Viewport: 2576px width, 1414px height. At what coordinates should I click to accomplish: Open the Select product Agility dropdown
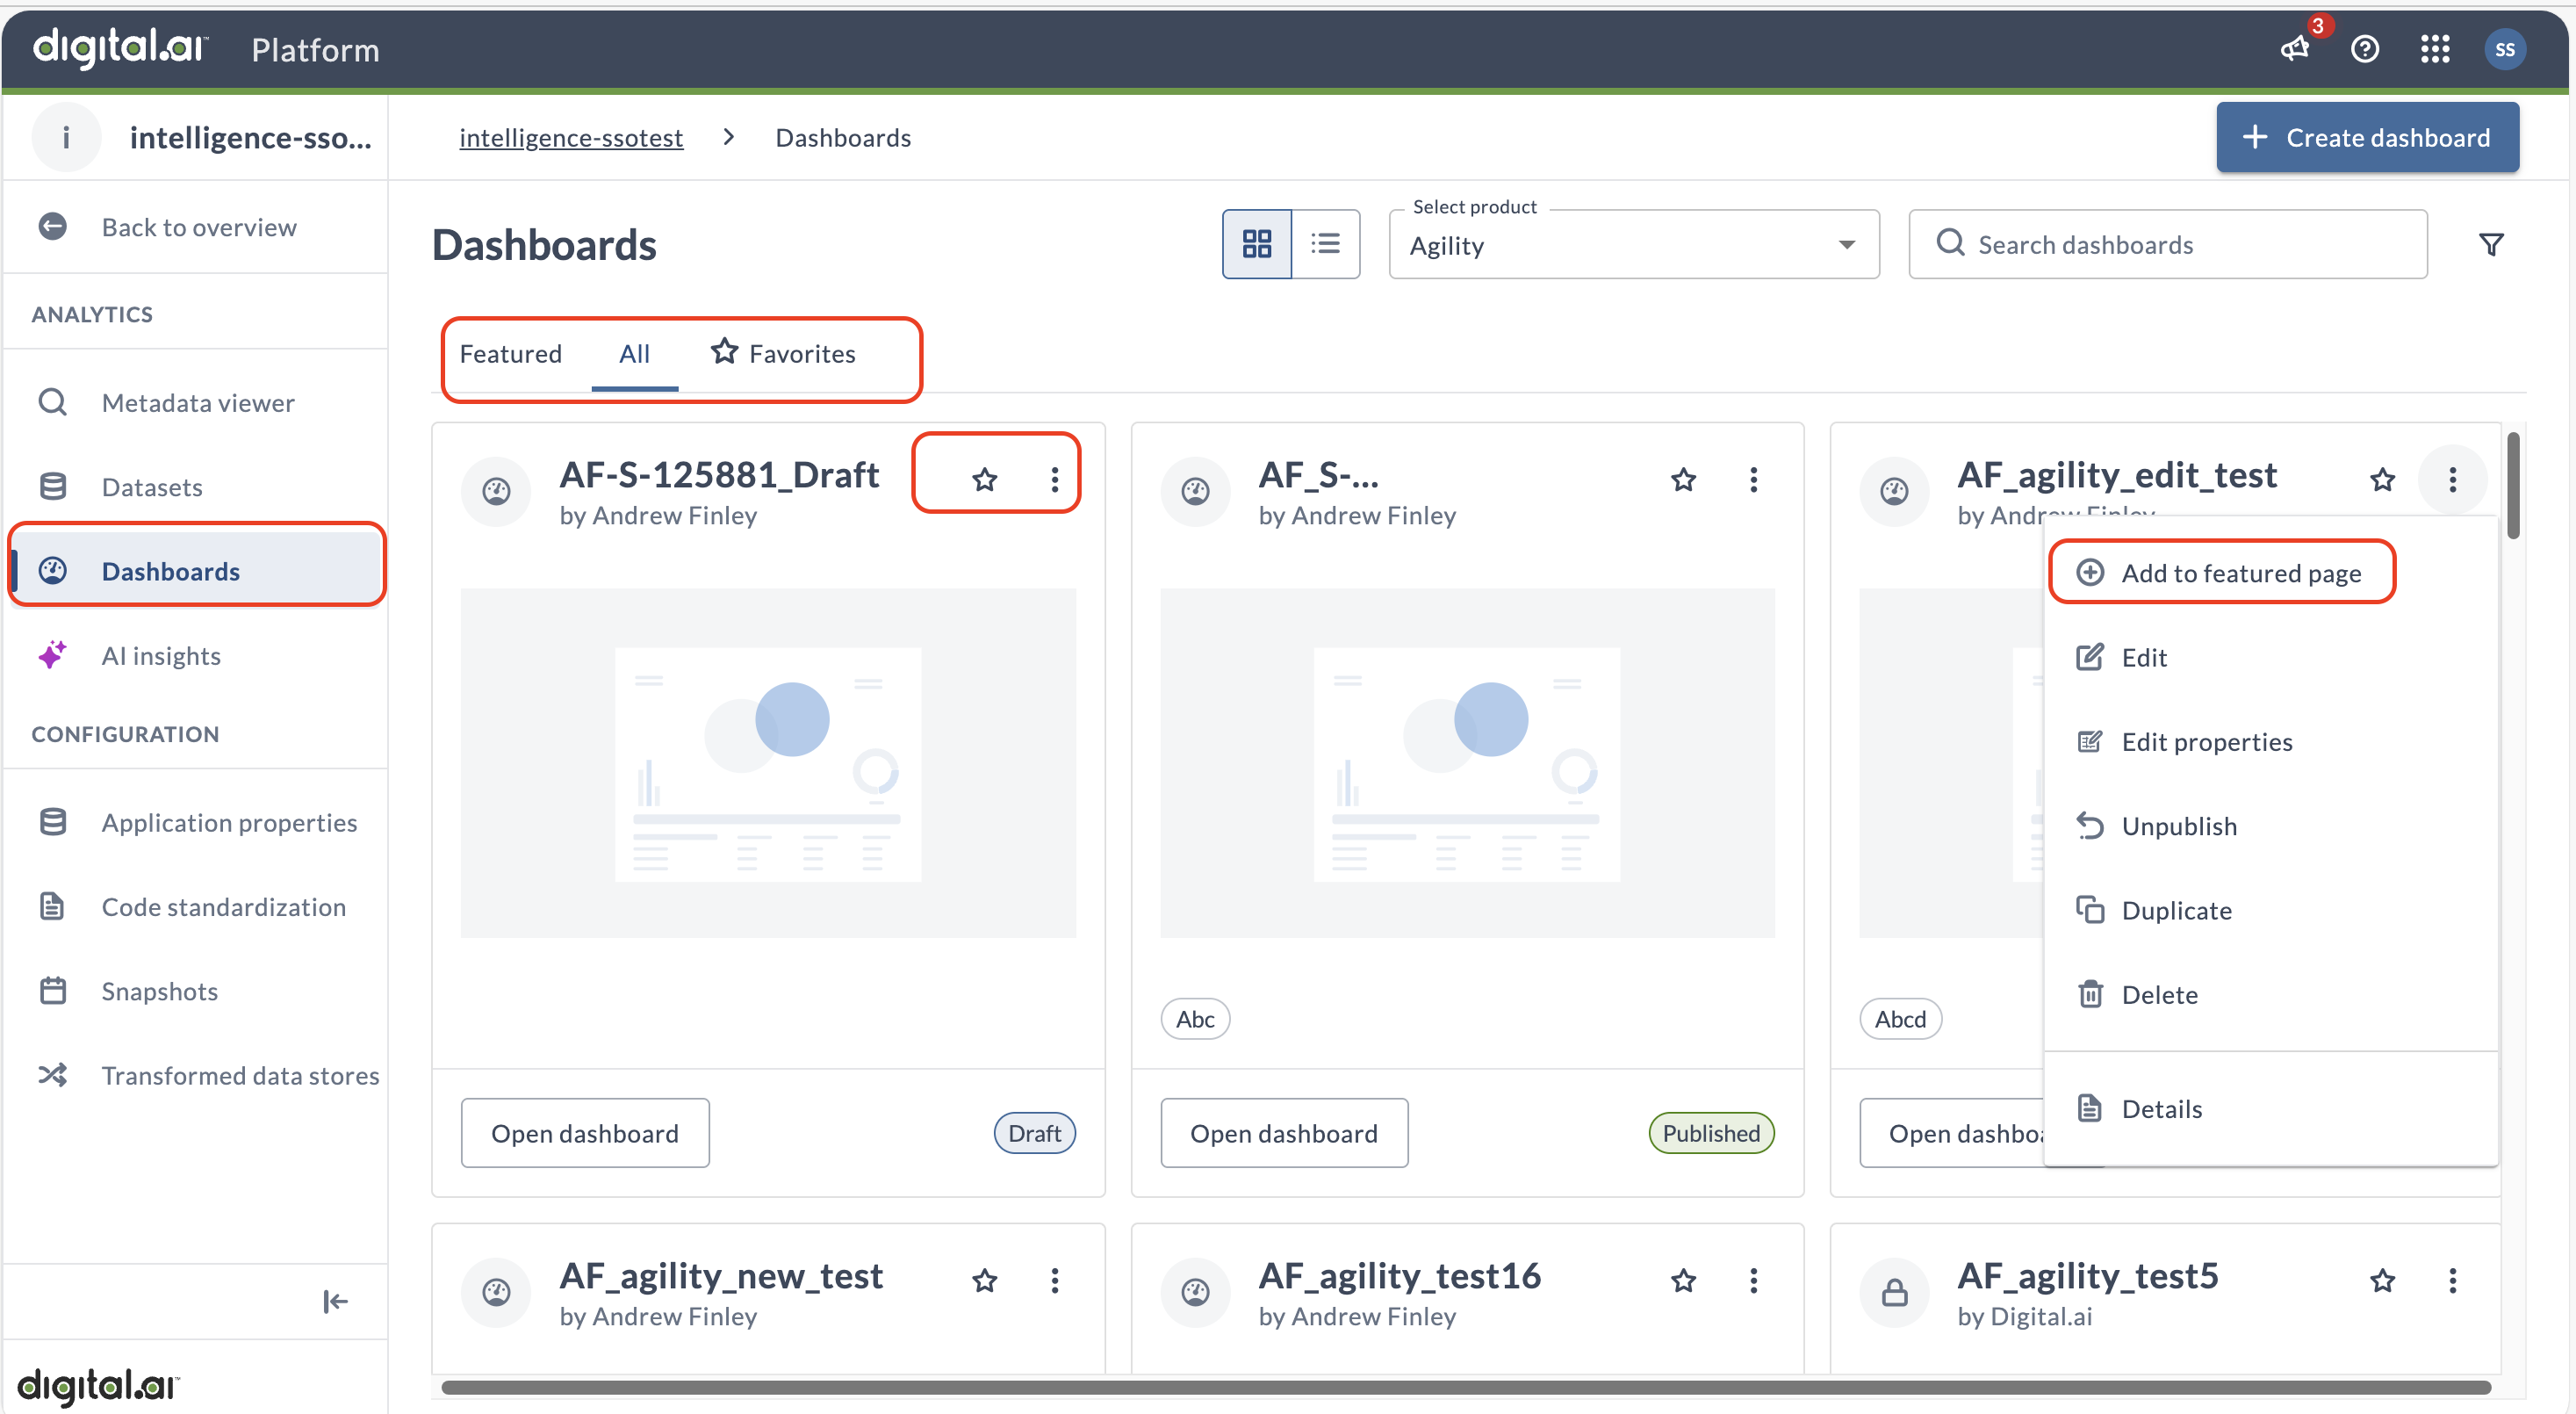click(1632, 244)
